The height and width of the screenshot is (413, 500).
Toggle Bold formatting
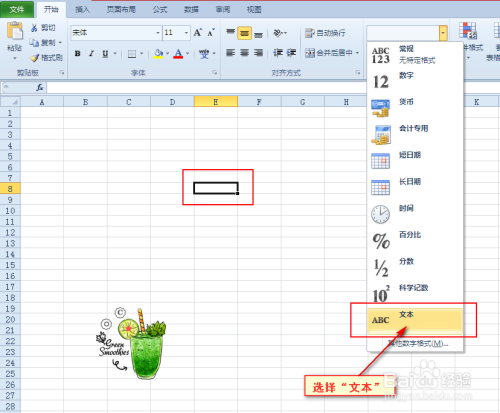pyautogui.click(x=77, y=53)
